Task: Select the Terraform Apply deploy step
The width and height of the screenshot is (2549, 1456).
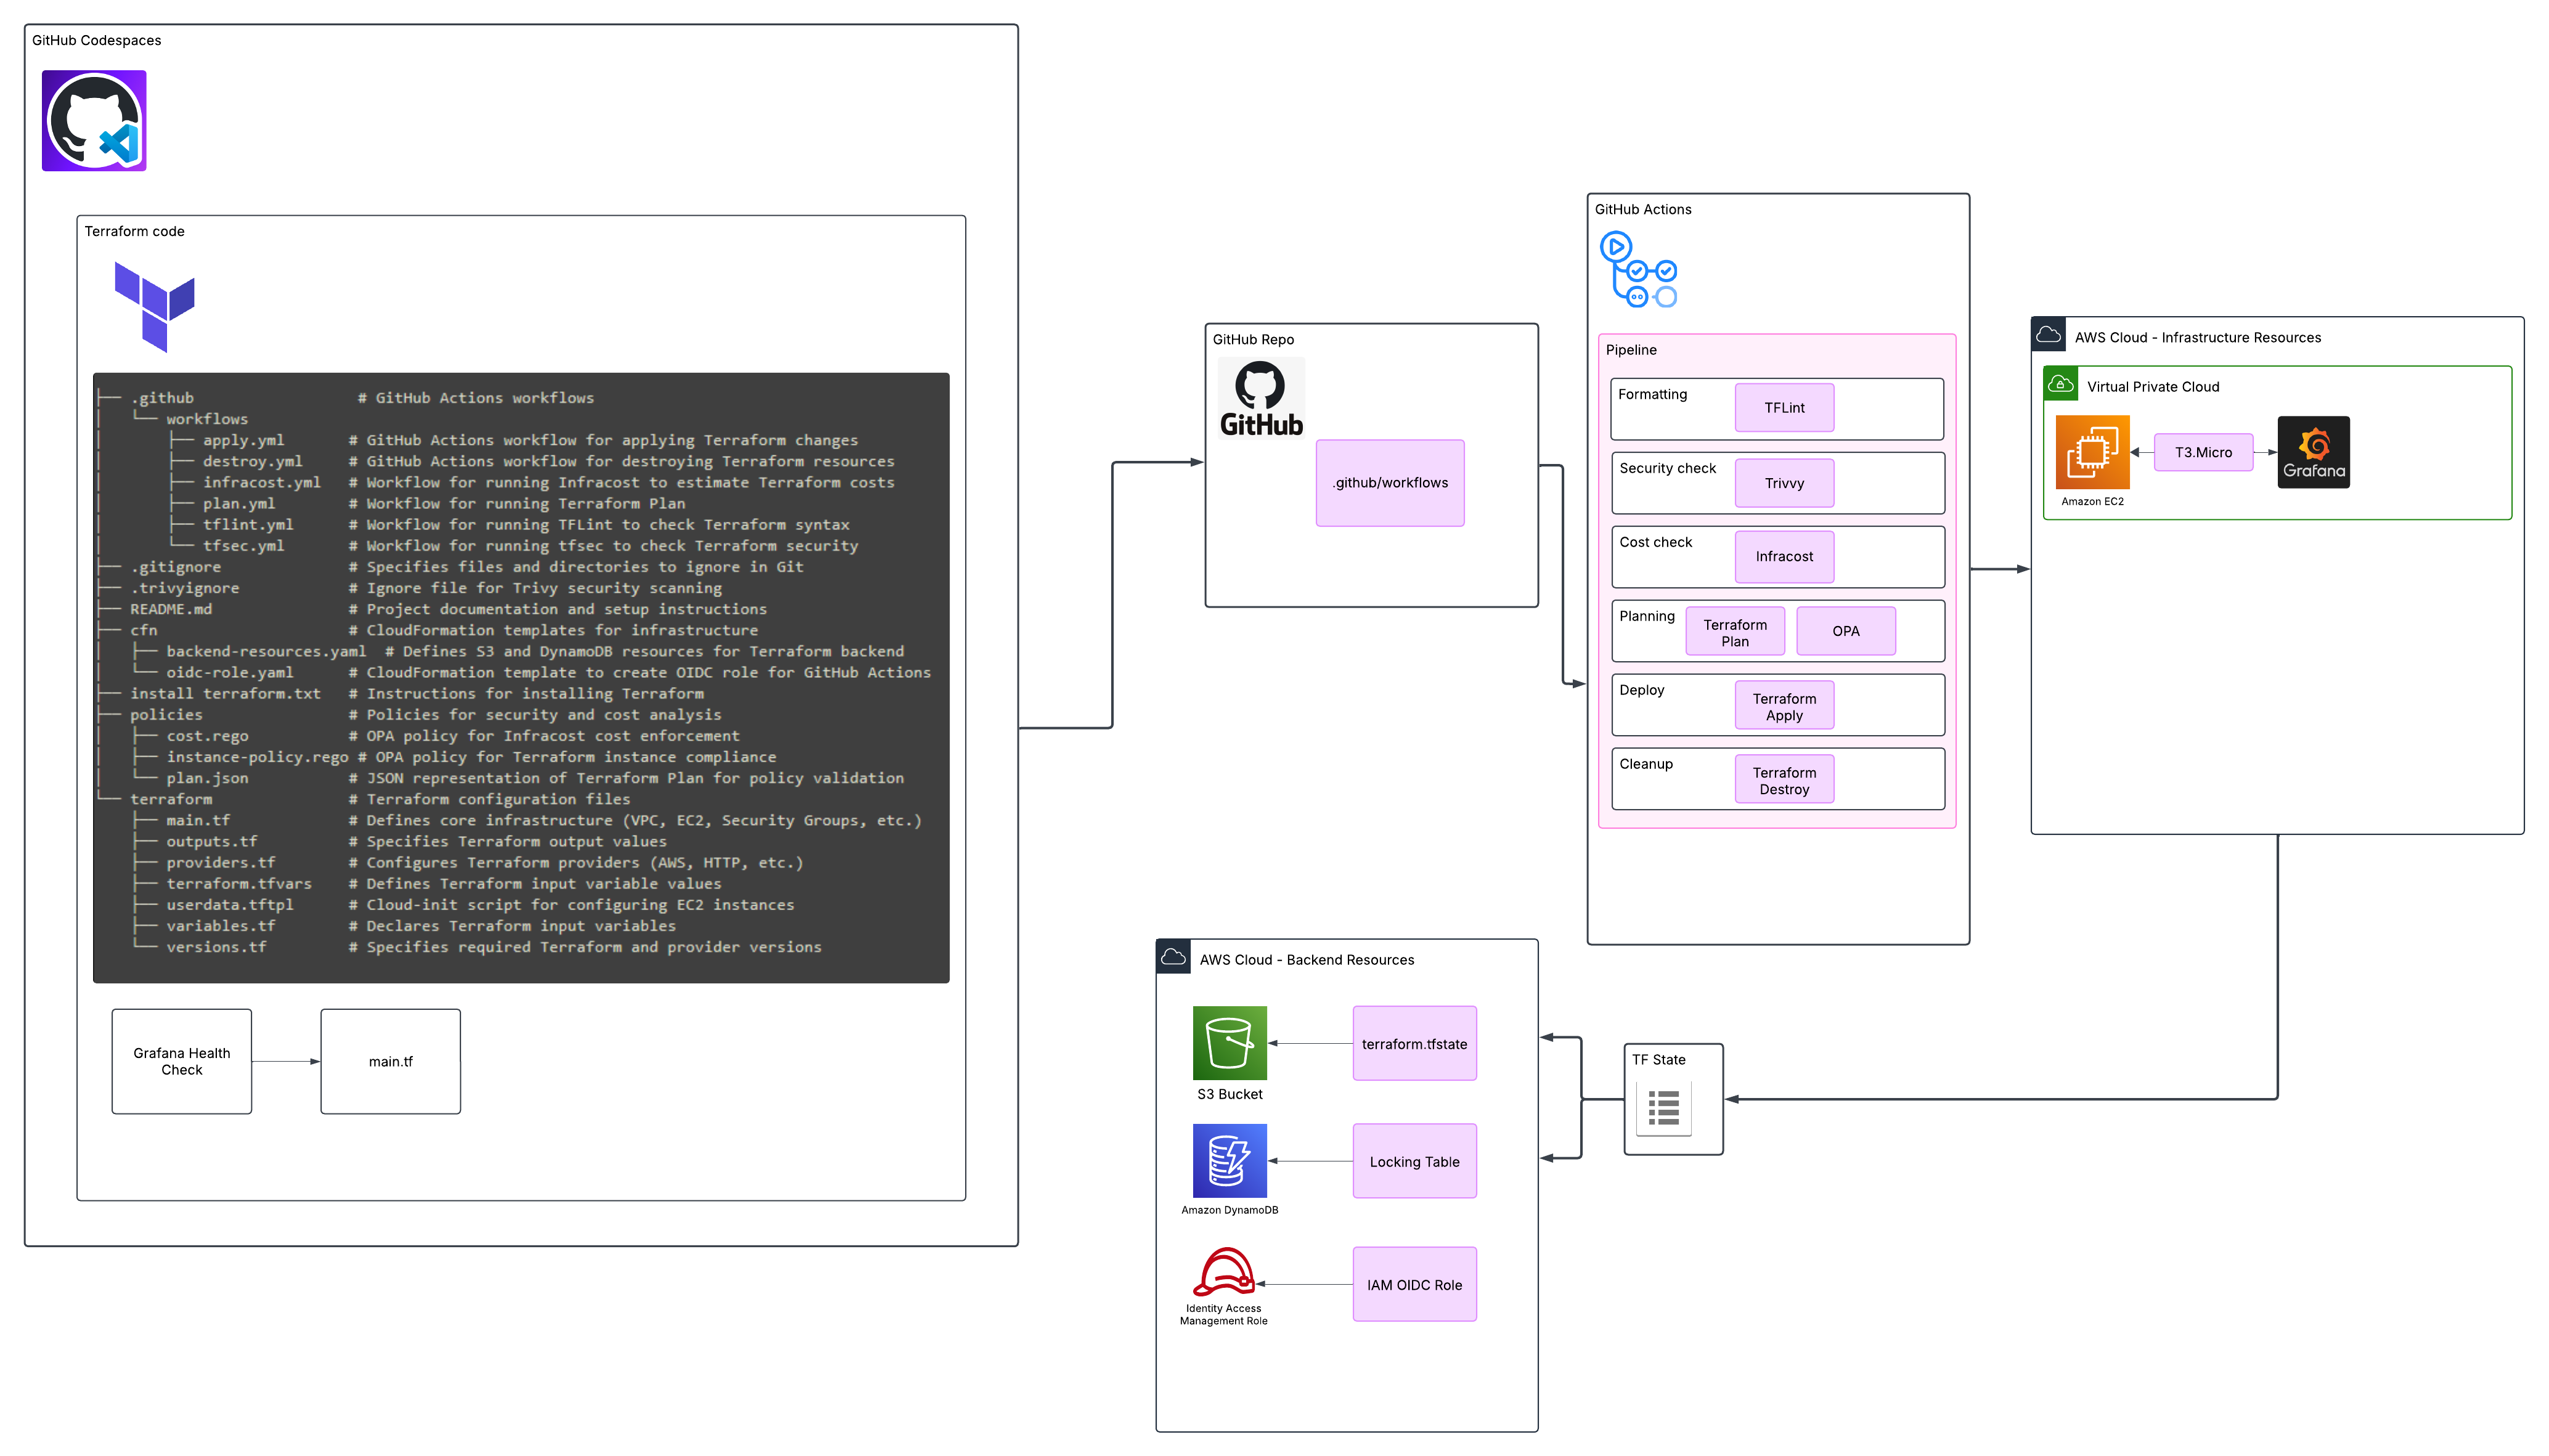Action: pos(1783,706)
